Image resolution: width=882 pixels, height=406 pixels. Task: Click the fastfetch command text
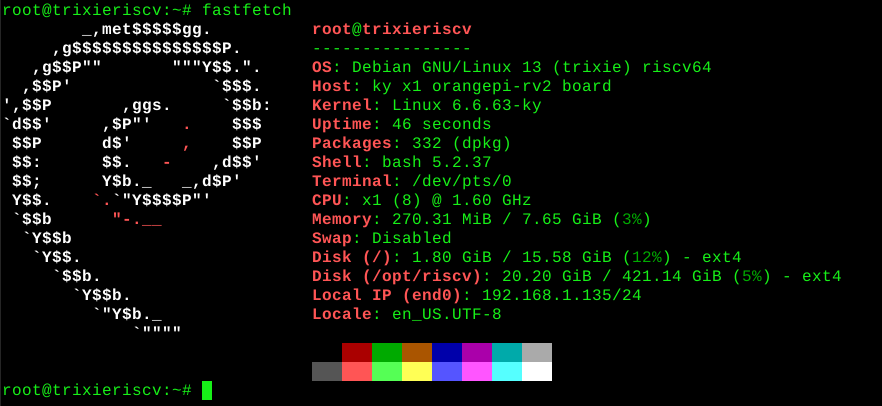(246, 10)
